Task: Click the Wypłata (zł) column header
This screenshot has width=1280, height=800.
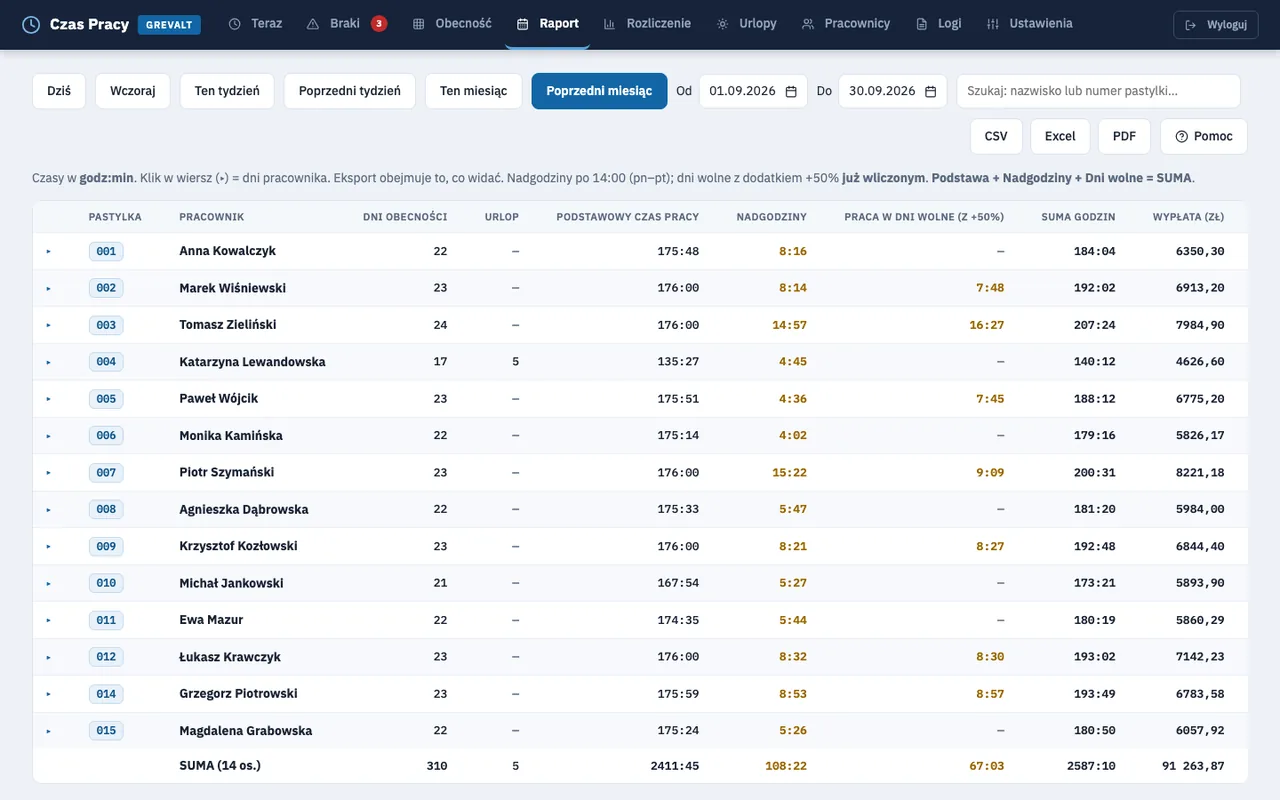Action: point(1188,217)
